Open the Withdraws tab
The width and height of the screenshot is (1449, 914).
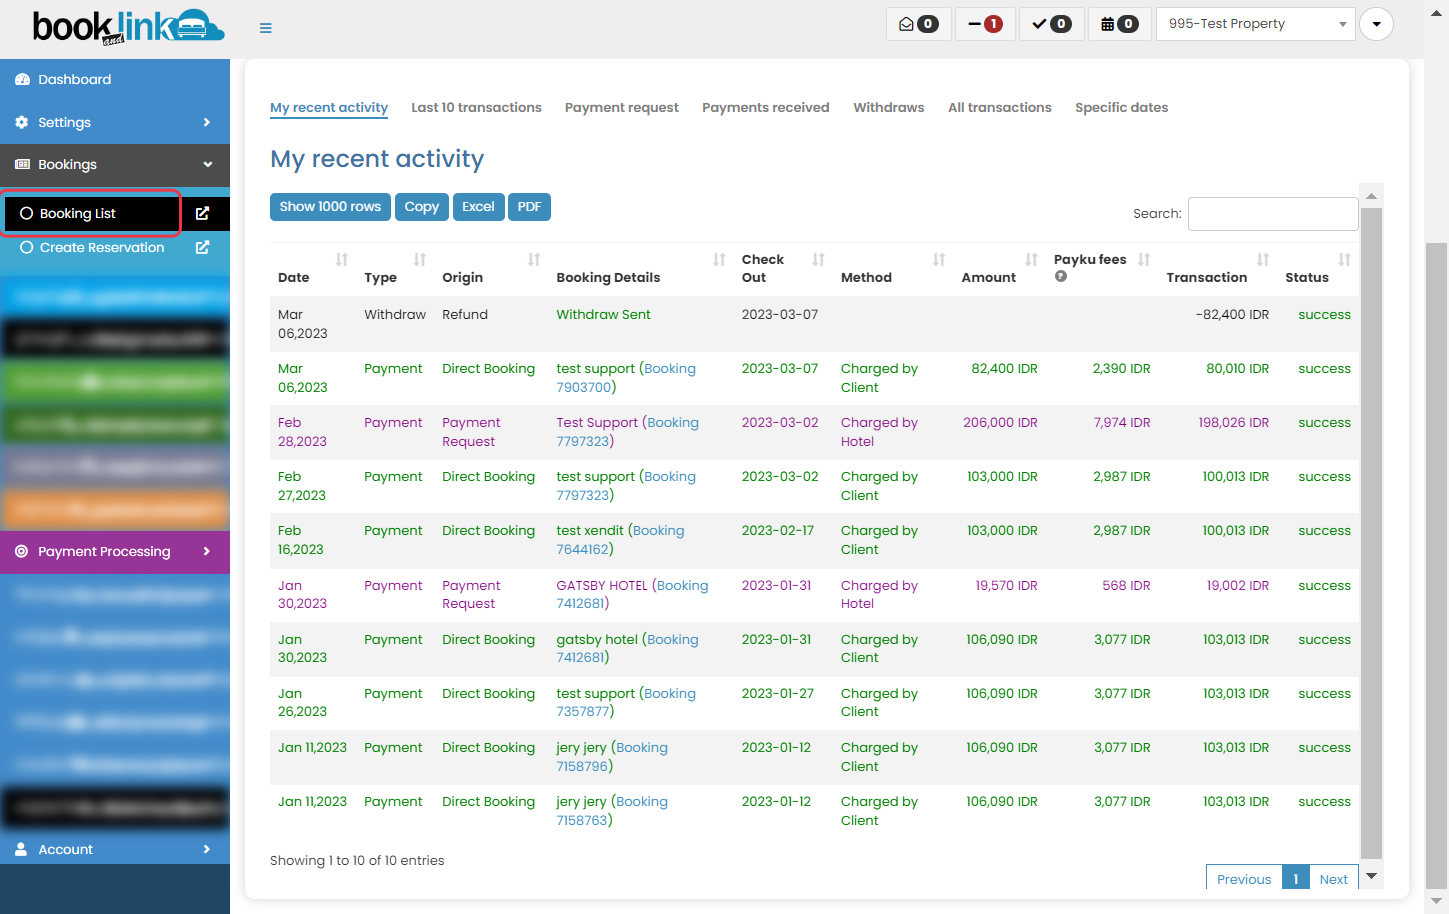pos(889,107)
